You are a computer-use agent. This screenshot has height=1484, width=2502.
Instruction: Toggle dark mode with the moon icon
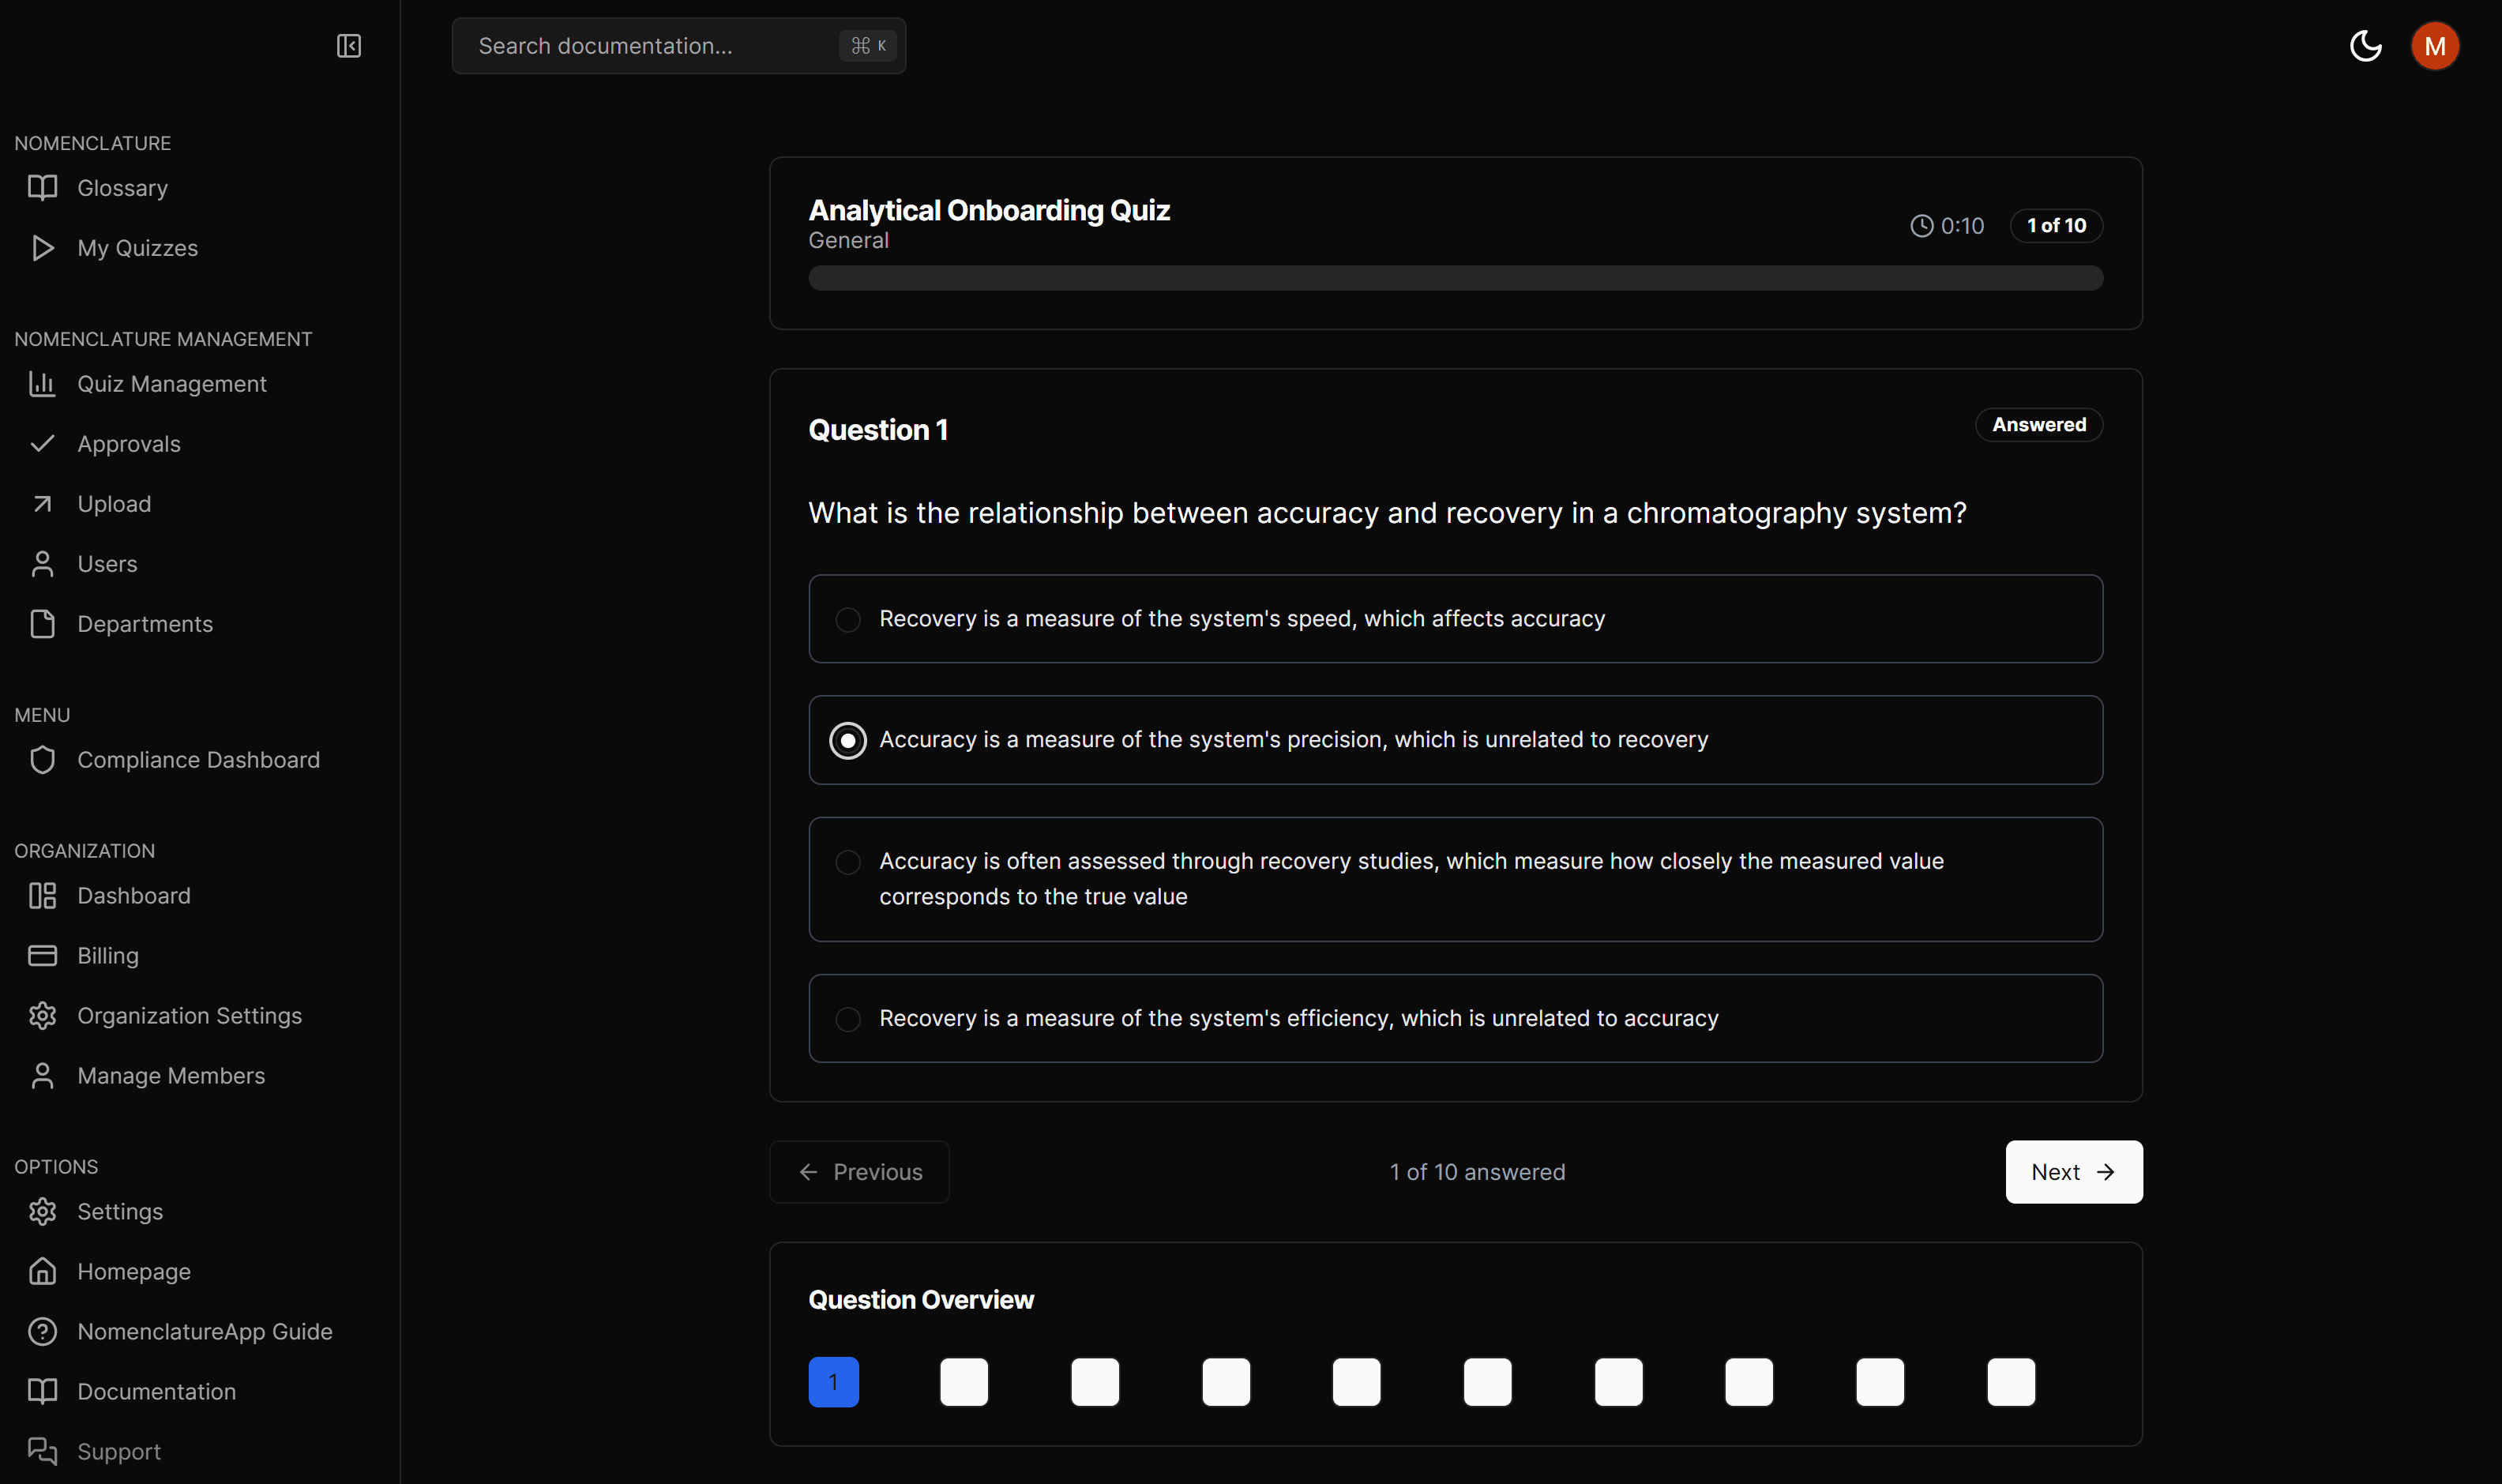click(2365, 45)
